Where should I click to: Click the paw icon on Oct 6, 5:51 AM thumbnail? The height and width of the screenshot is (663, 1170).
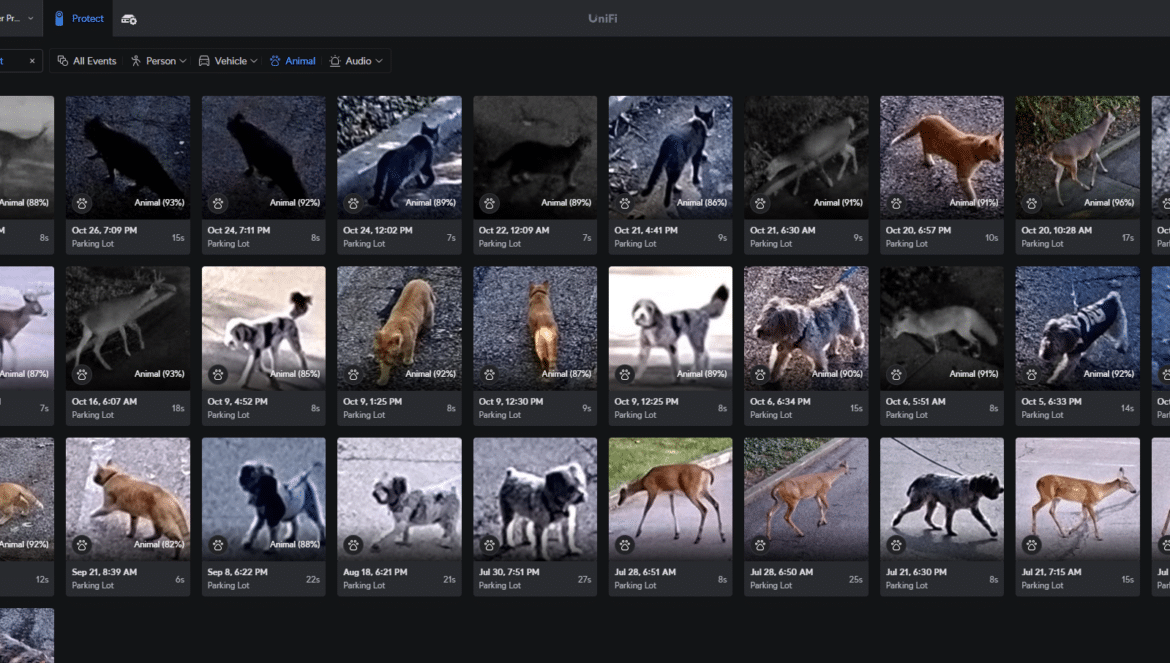coord(896,374)
